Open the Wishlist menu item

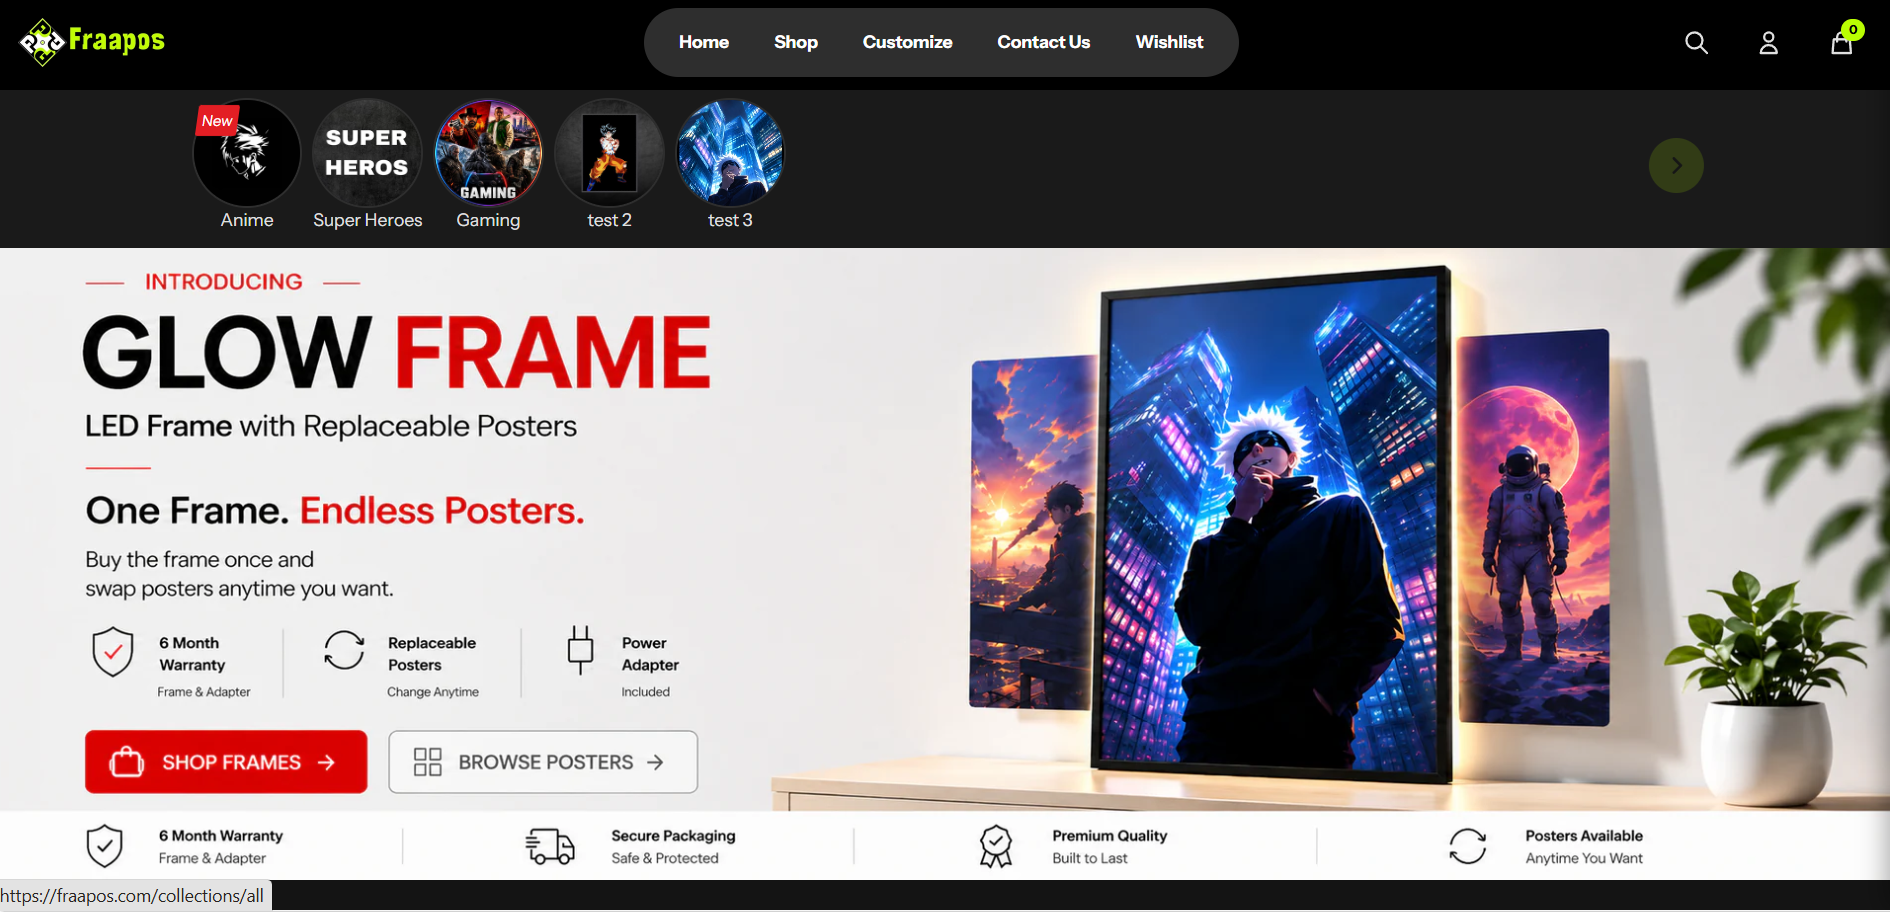coord(1169,42)
